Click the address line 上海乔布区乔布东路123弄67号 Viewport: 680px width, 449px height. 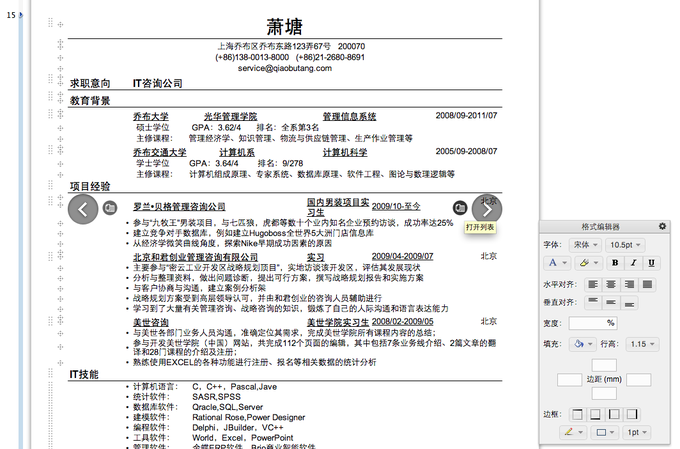(x=274, y=46)
